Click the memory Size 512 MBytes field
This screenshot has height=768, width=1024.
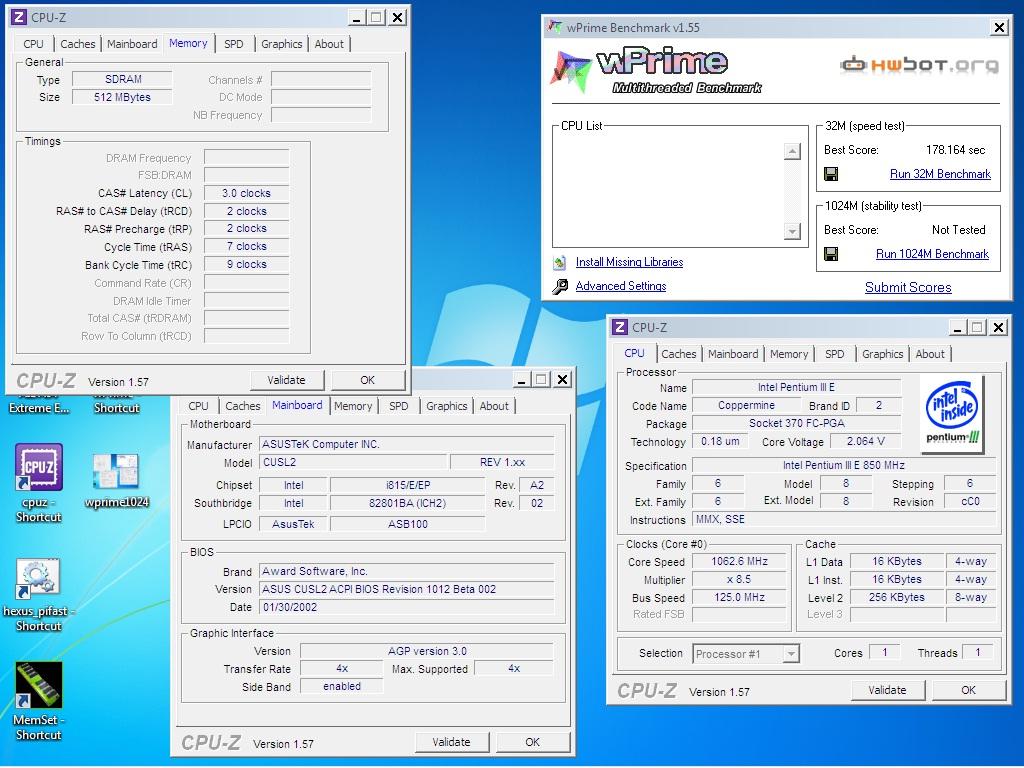click(122, 97)
